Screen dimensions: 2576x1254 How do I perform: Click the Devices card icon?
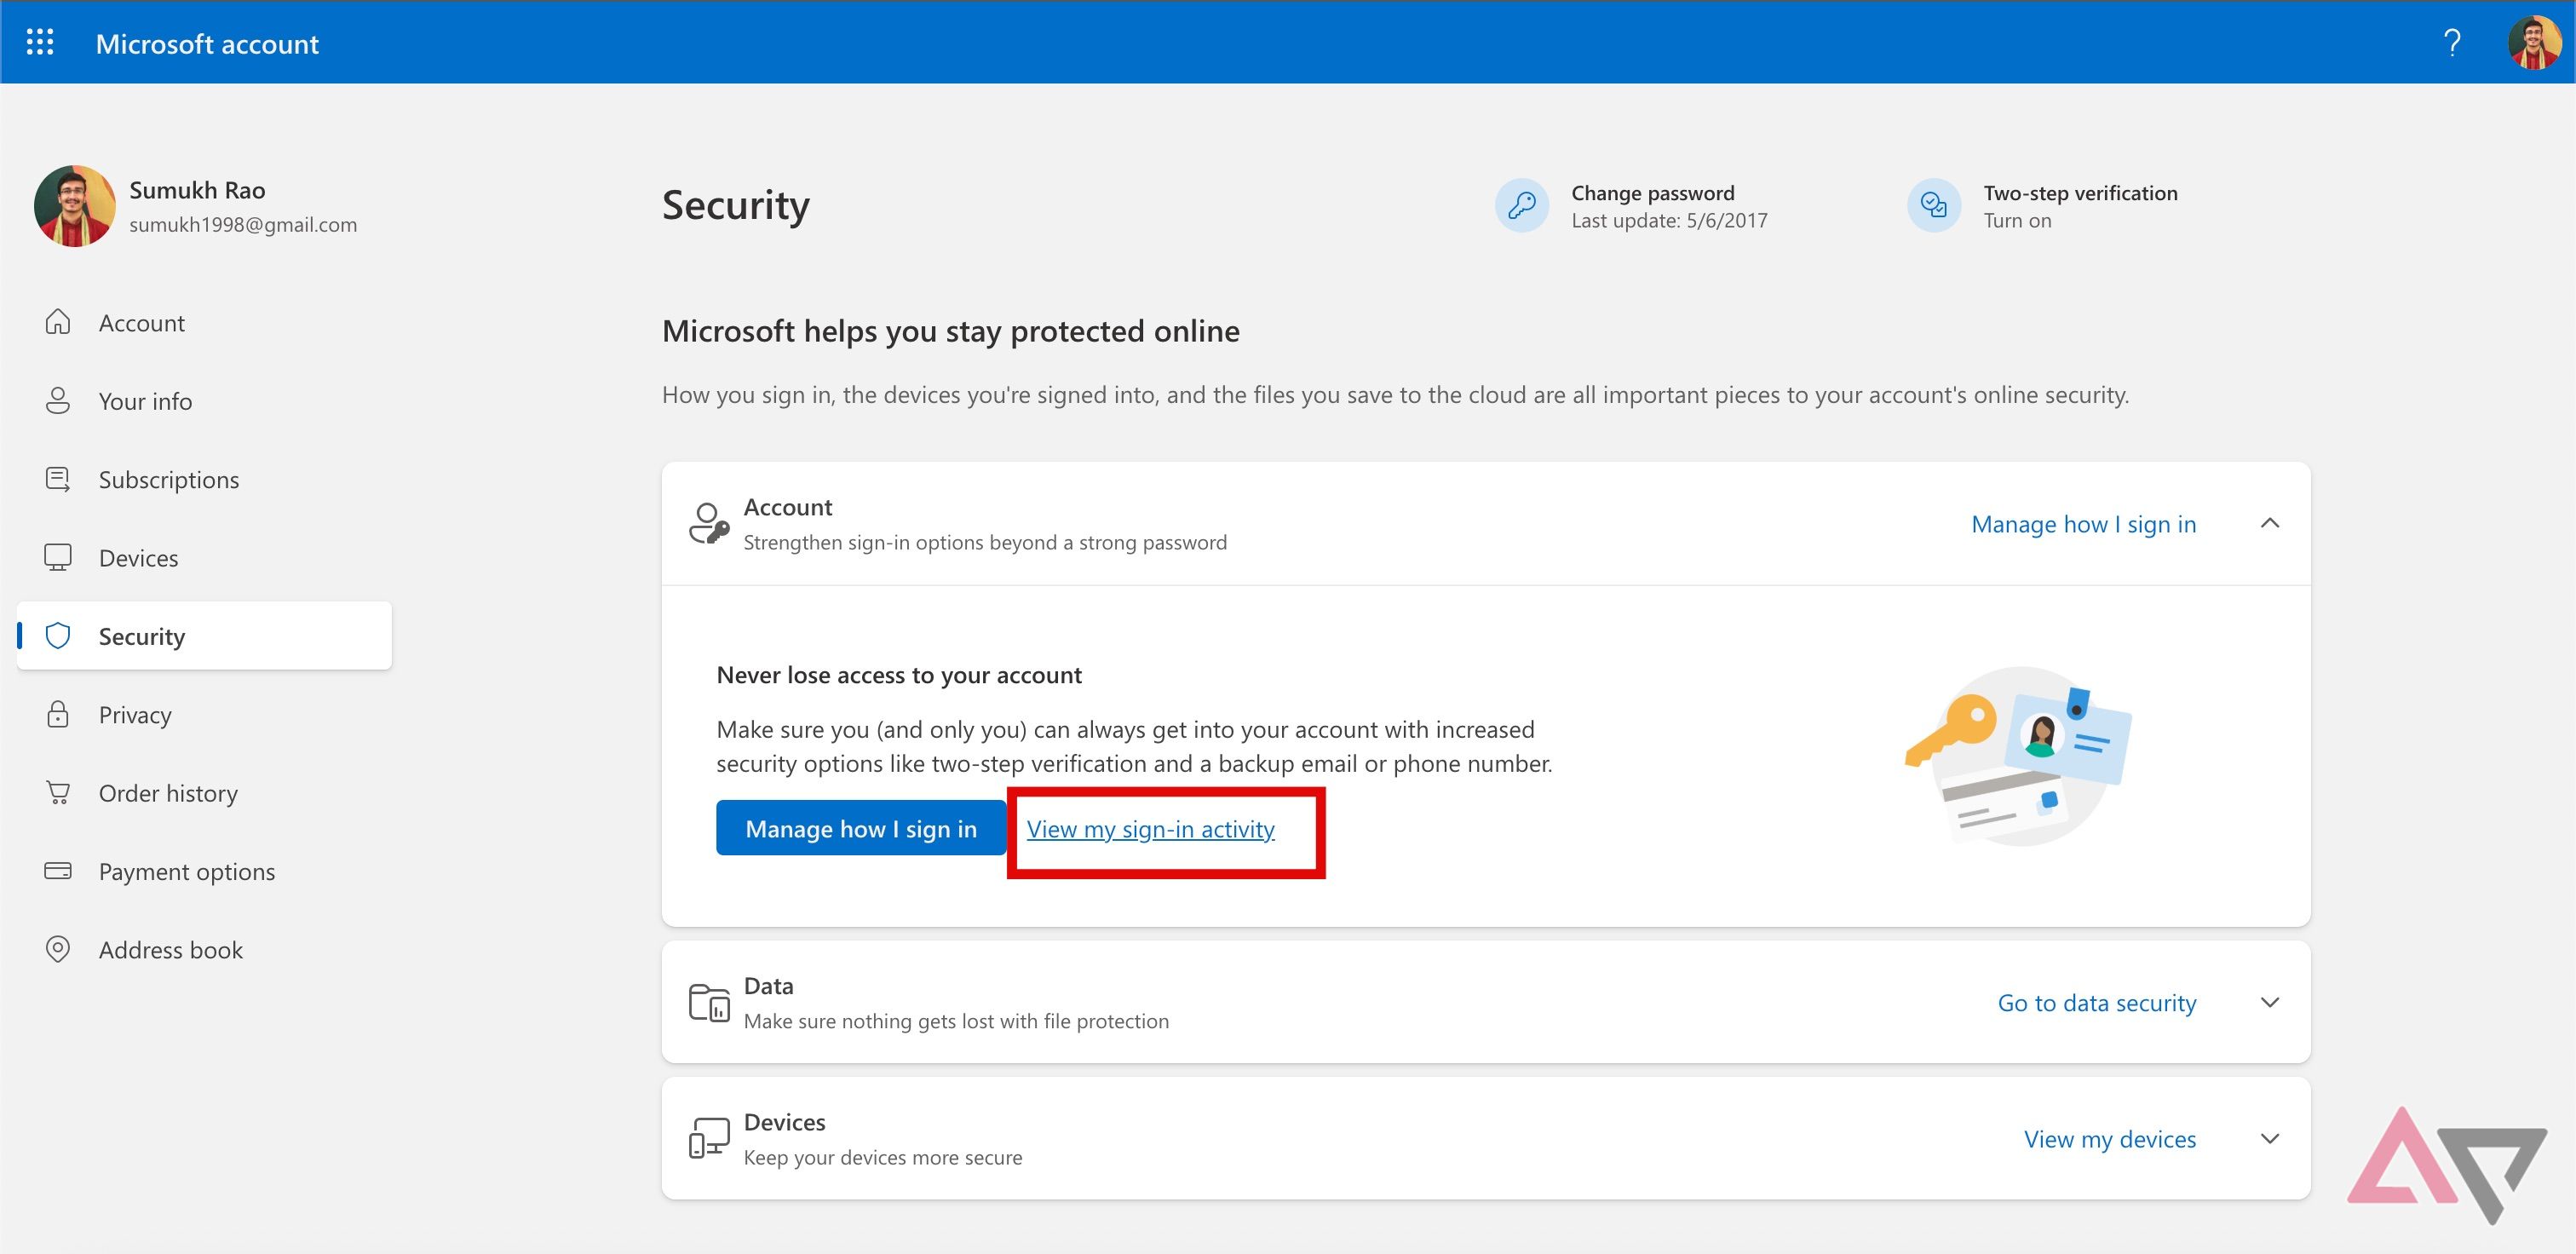(x=708, y=1138)
